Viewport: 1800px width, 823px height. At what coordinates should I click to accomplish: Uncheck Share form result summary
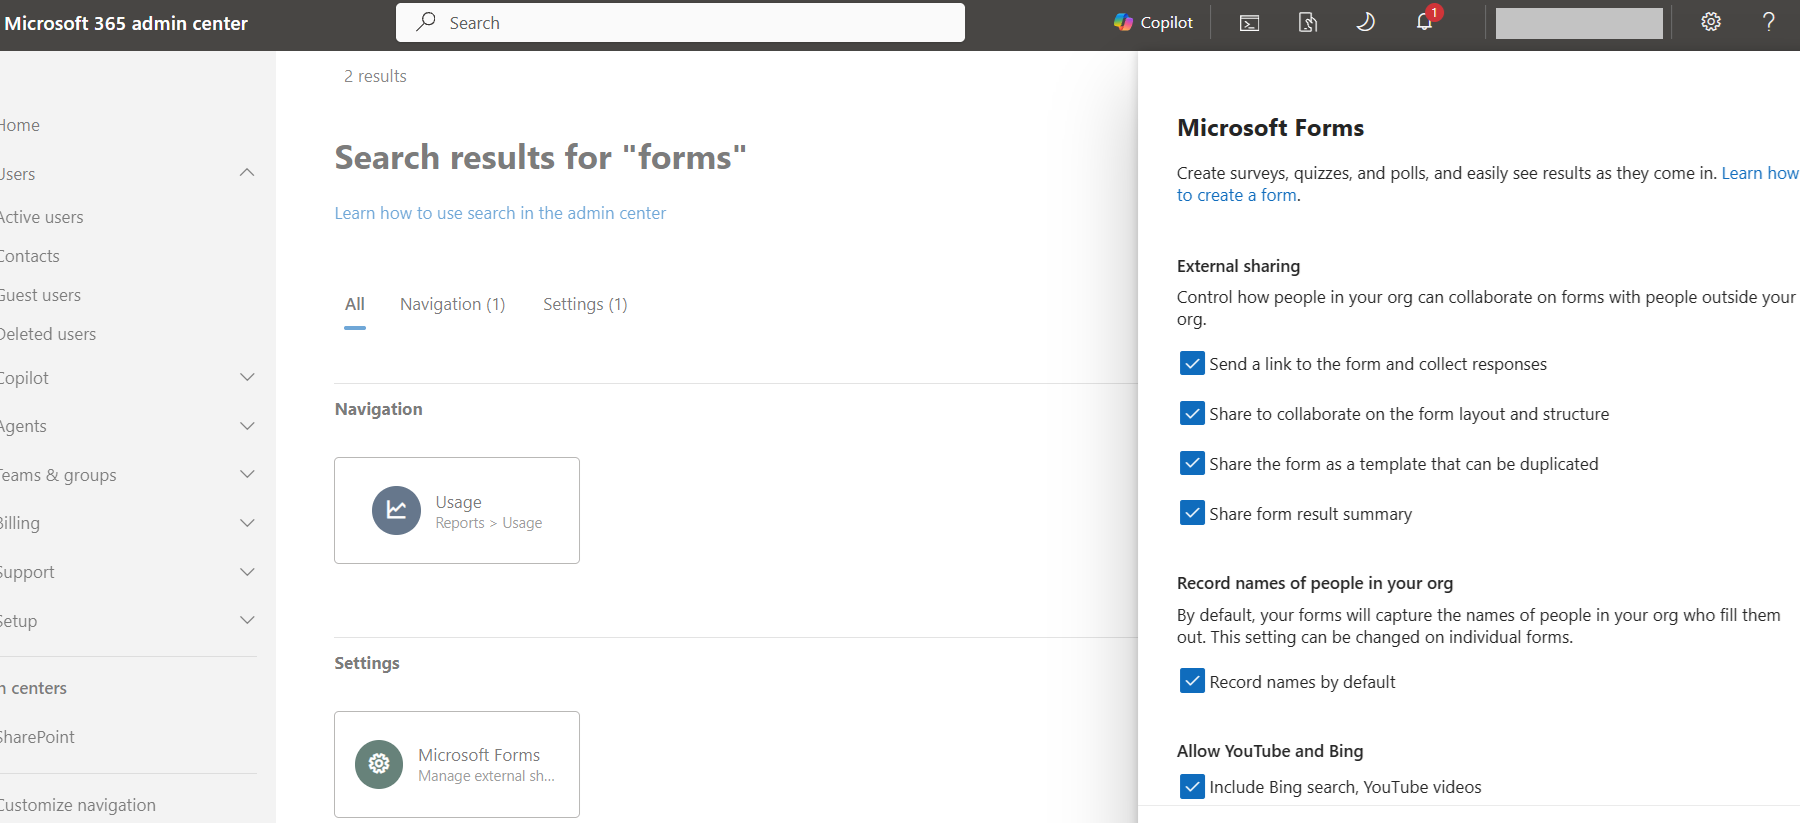click(1192, 513)
